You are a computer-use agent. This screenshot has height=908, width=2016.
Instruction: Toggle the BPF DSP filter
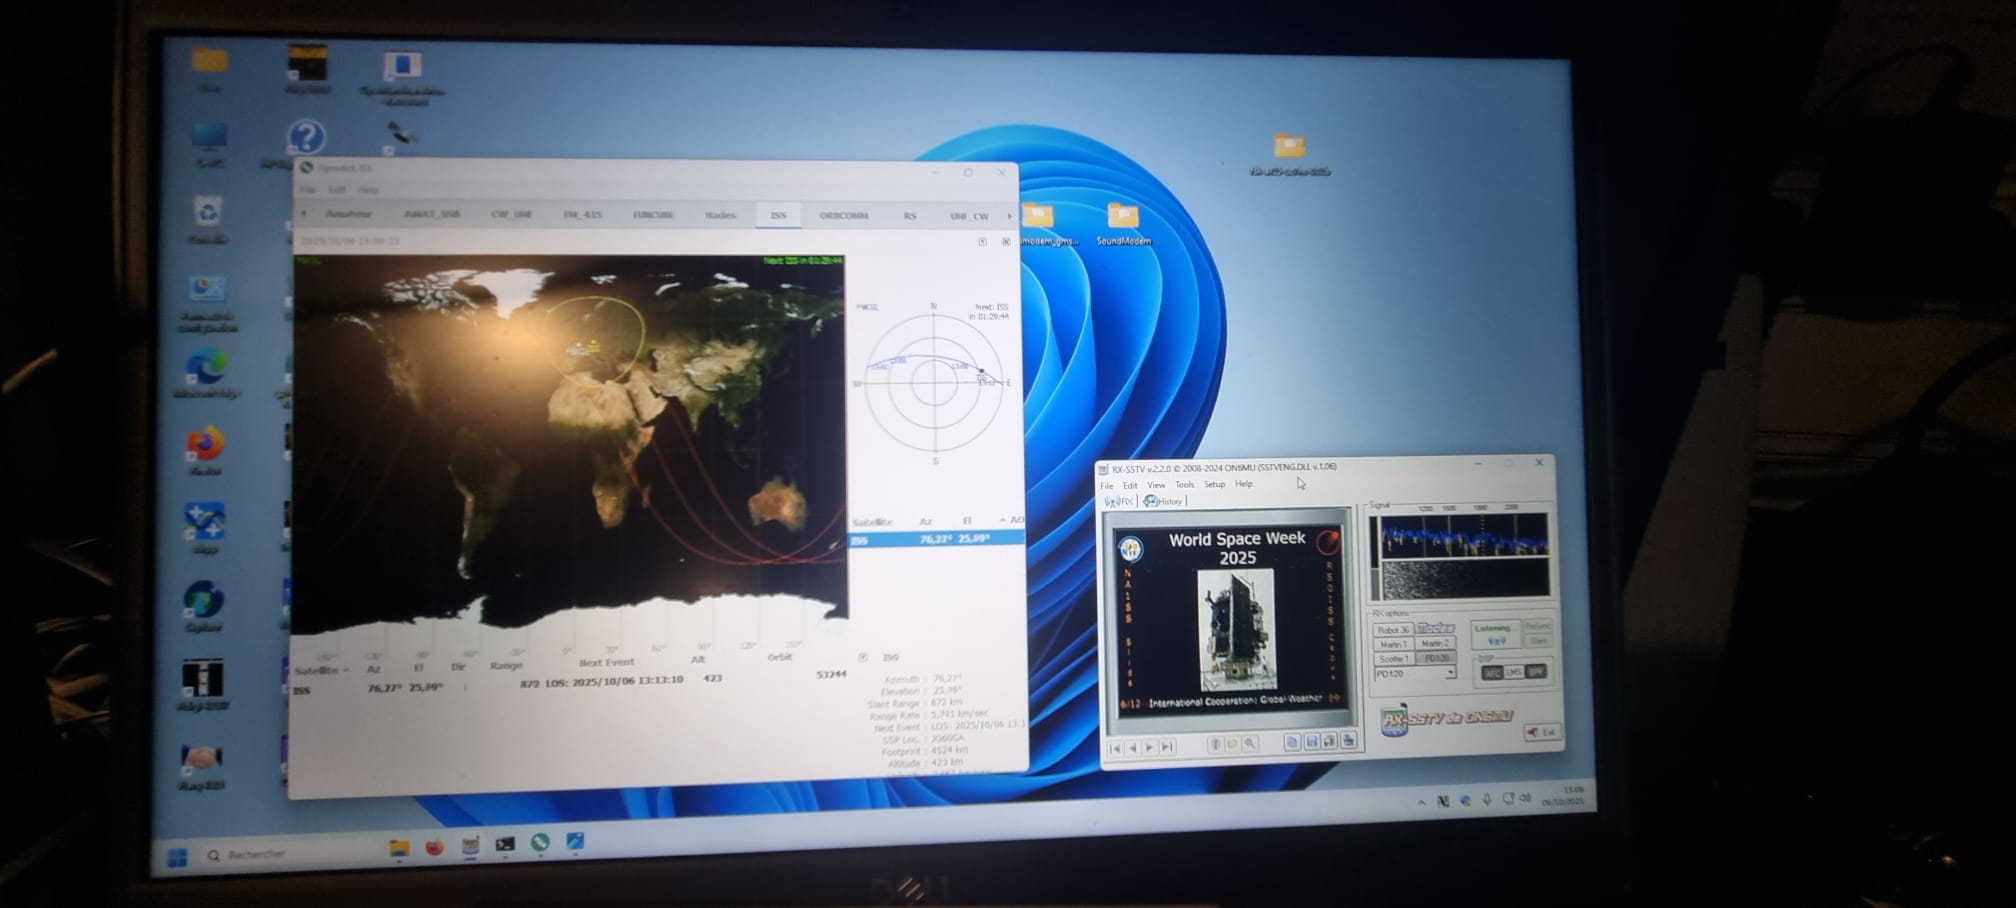click(1535, 672)
